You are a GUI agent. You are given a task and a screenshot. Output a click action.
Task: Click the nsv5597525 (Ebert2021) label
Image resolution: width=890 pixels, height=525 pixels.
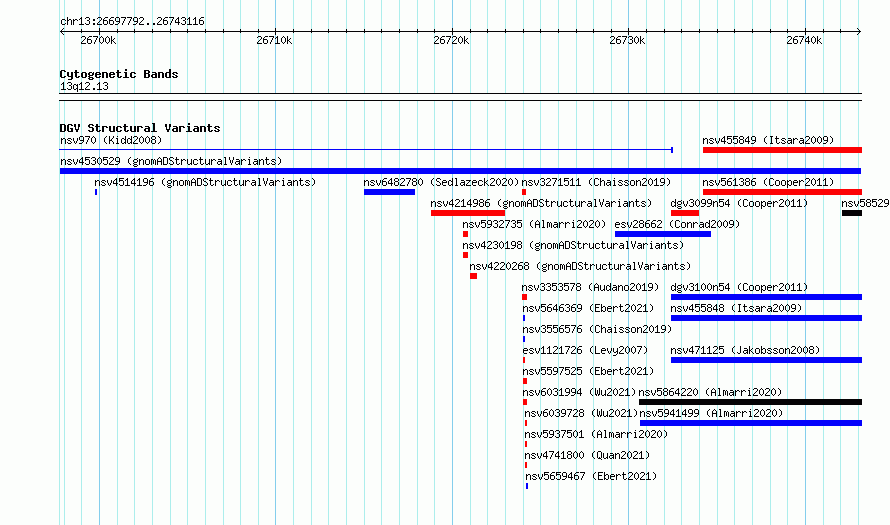pyautogui.click(x=588, y=371)
